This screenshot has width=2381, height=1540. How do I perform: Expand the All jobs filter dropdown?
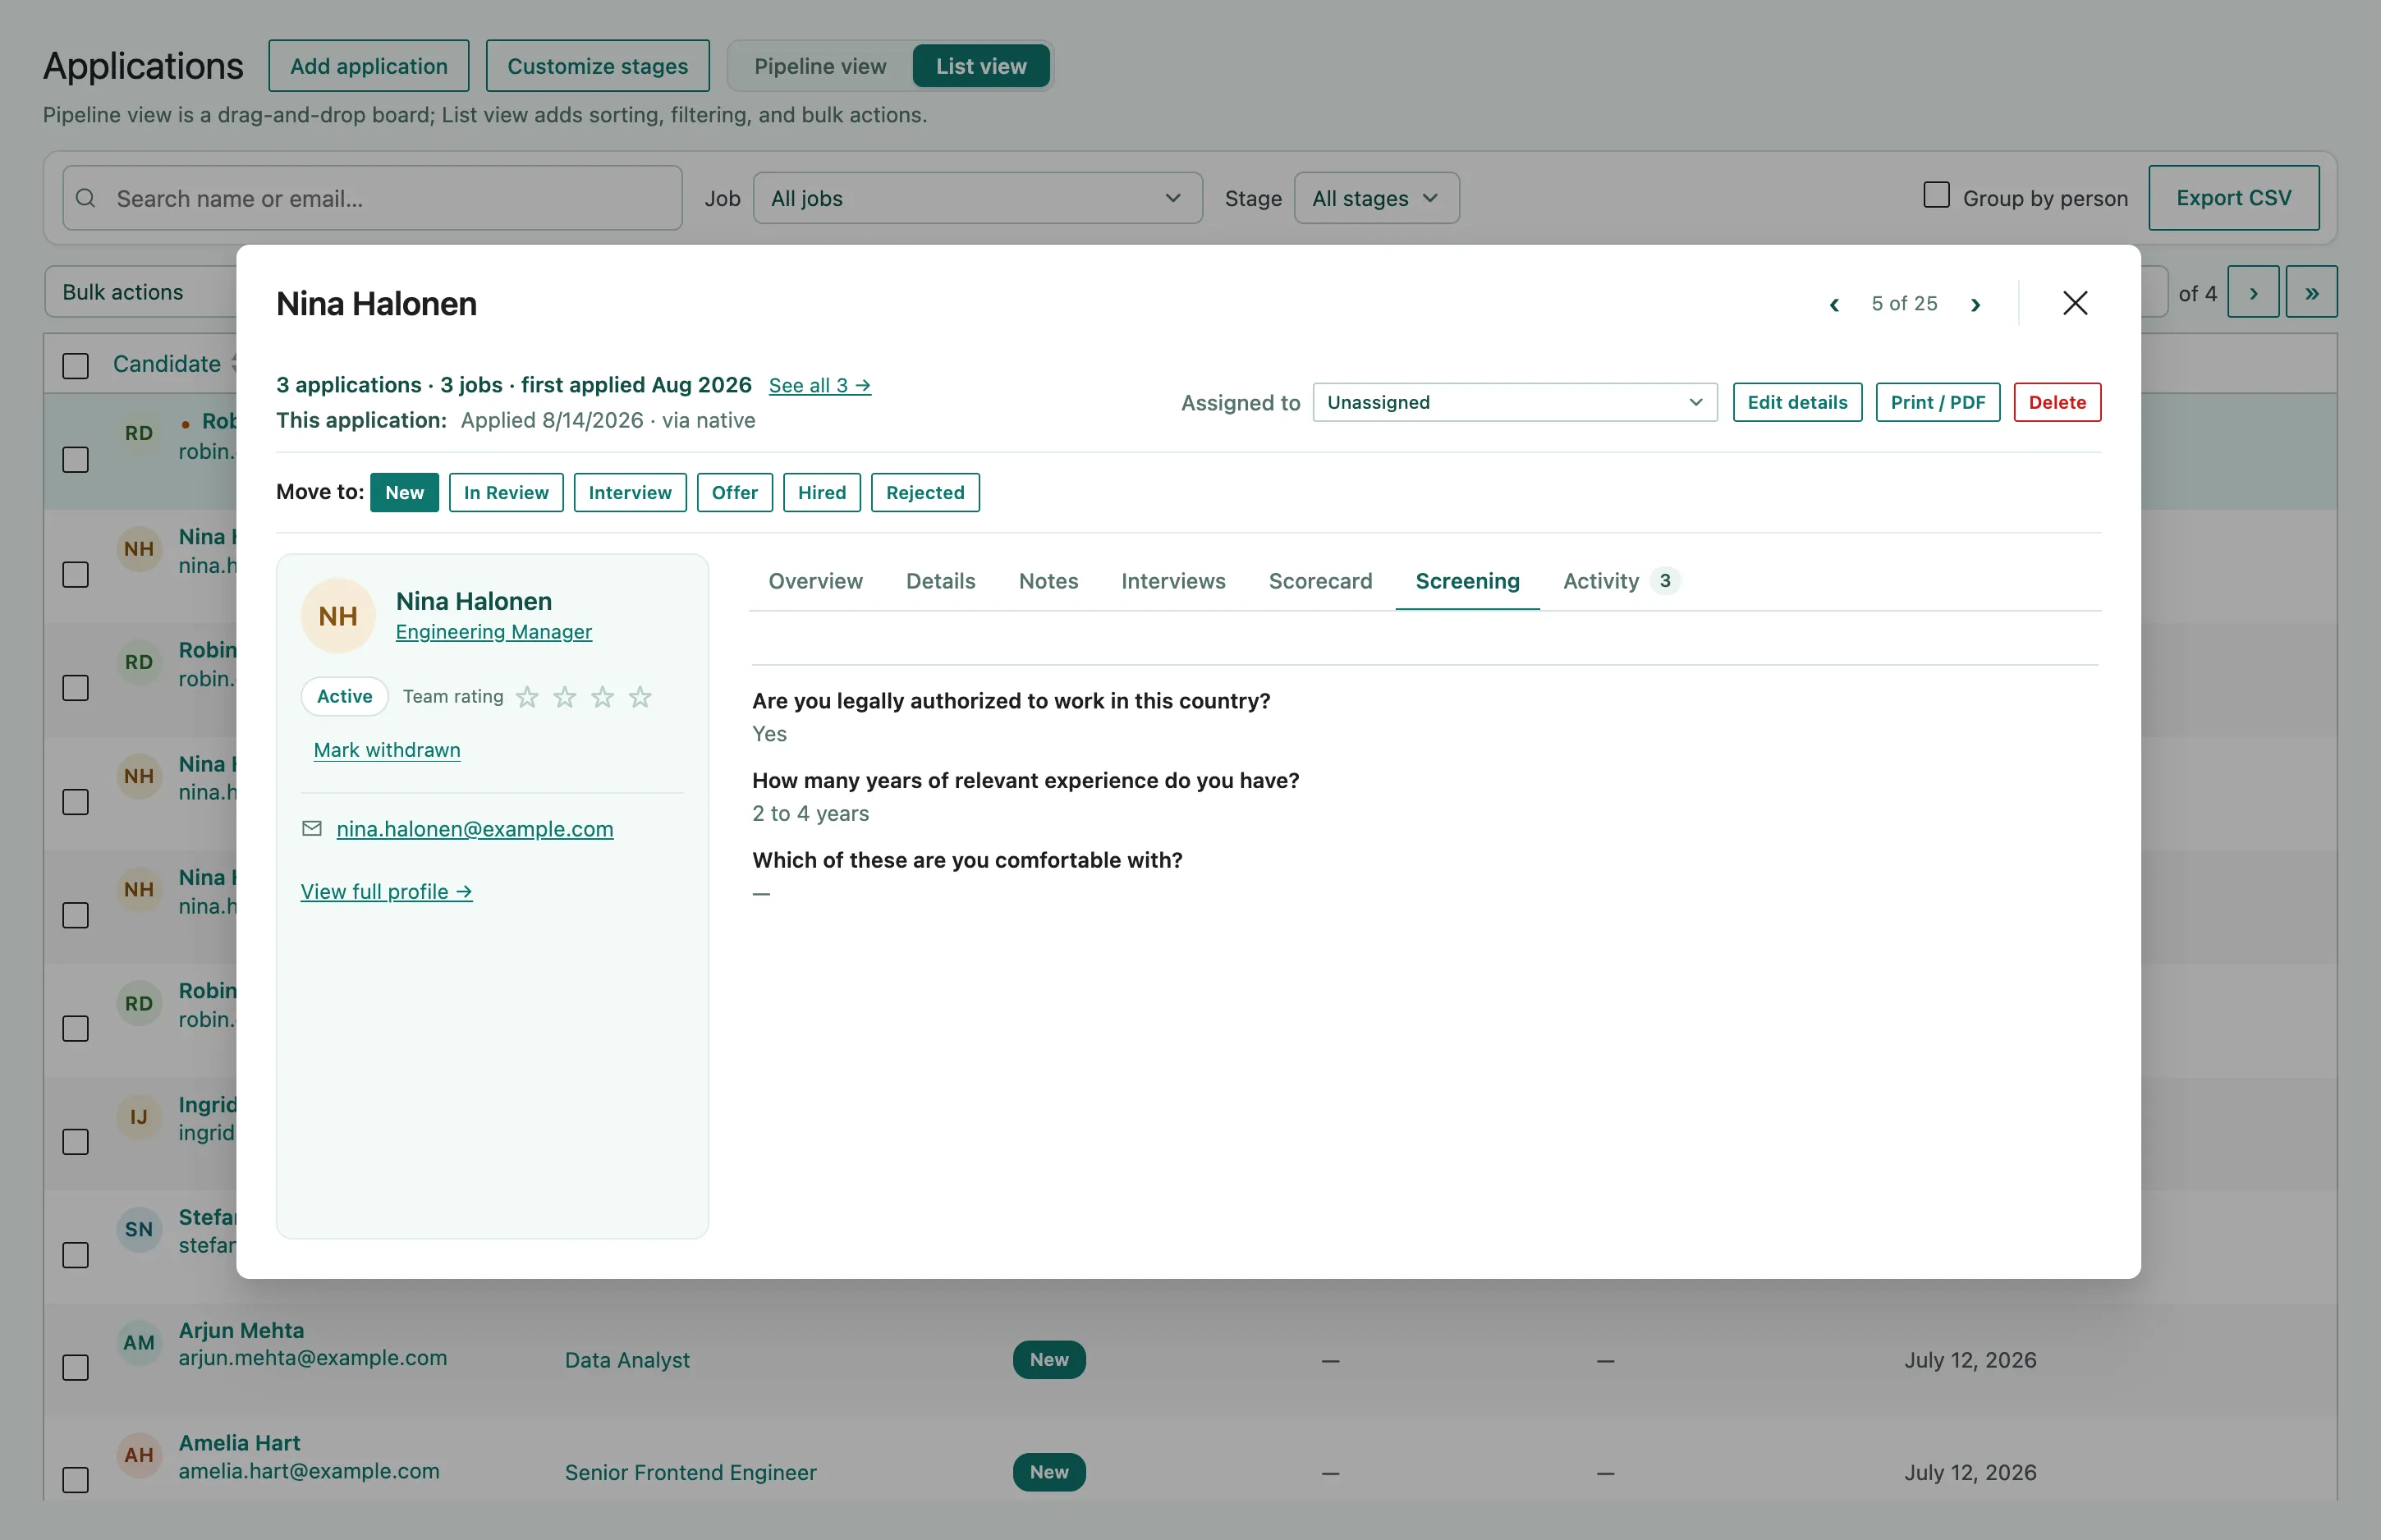coord(977,198)
